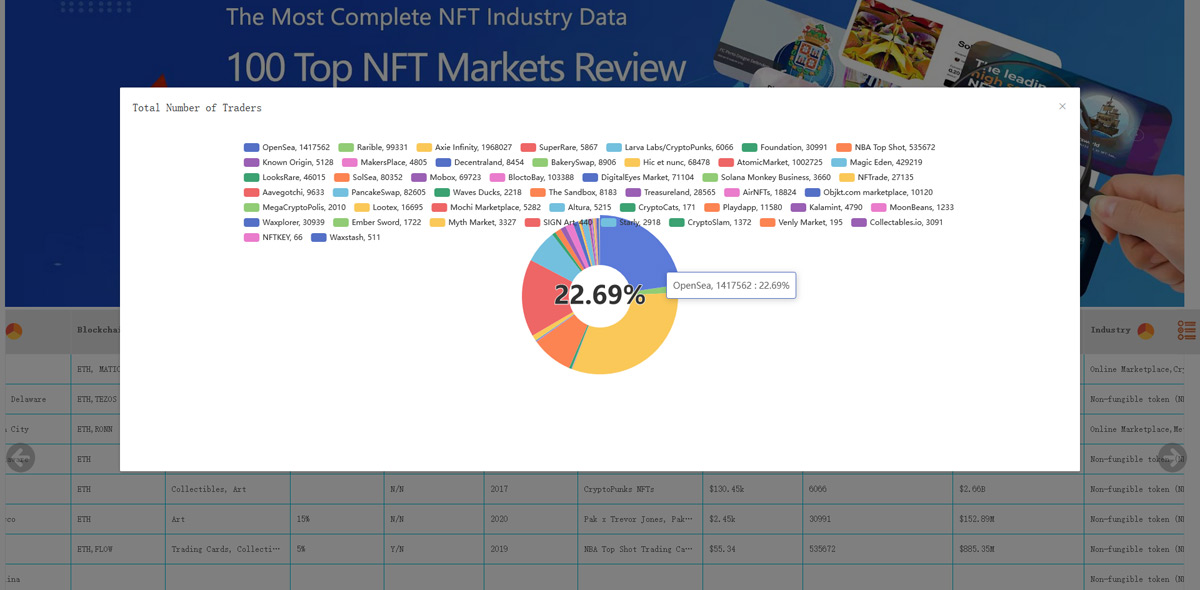The height and width of the screenshot is (590, 1200).
Task: Toggle Hic et nunc legend entry
Action: [667, 162]
